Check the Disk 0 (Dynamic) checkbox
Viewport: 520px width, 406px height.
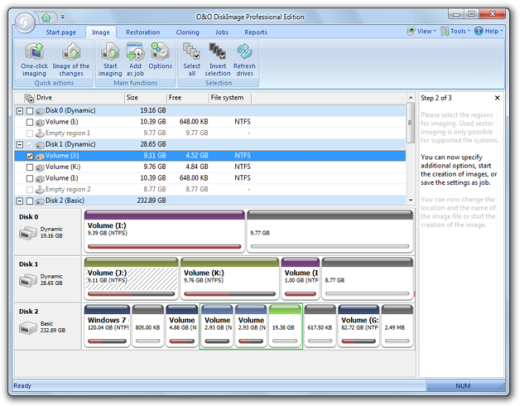(30, 111)
